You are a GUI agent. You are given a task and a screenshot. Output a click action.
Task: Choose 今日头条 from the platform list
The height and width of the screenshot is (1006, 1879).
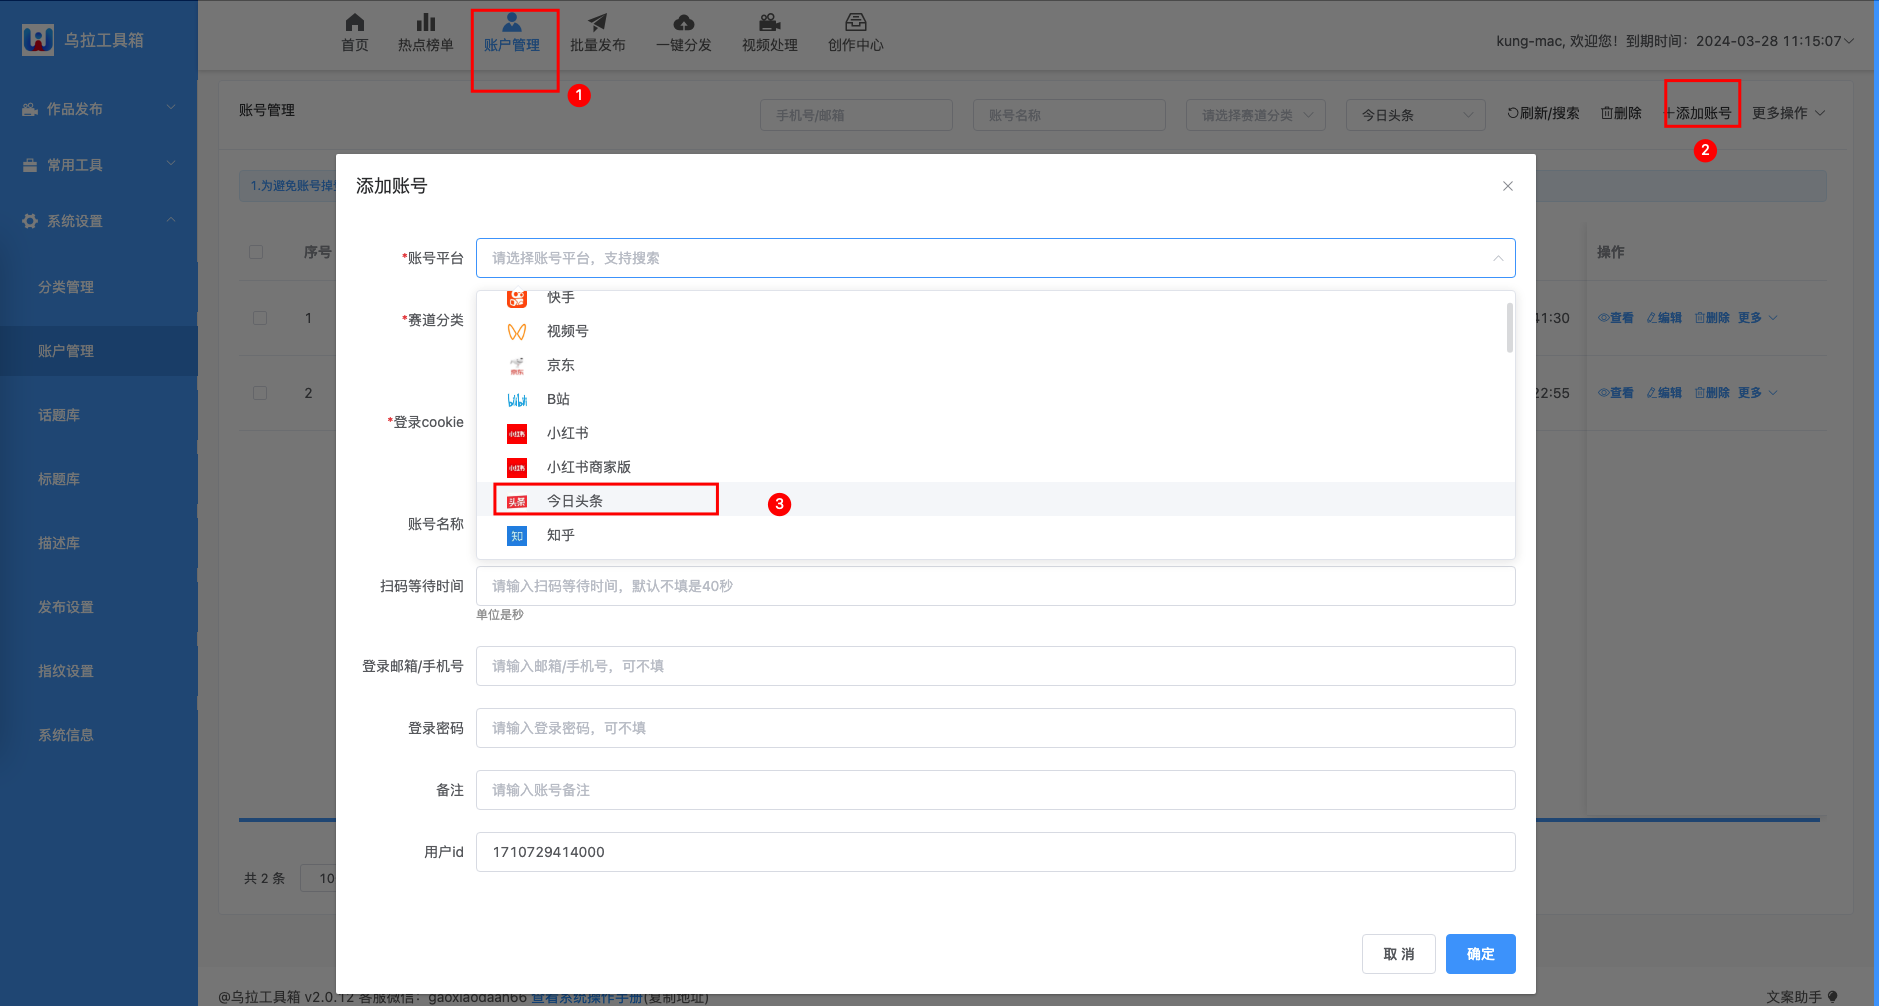pyautogui.click(x=996, y=501)
